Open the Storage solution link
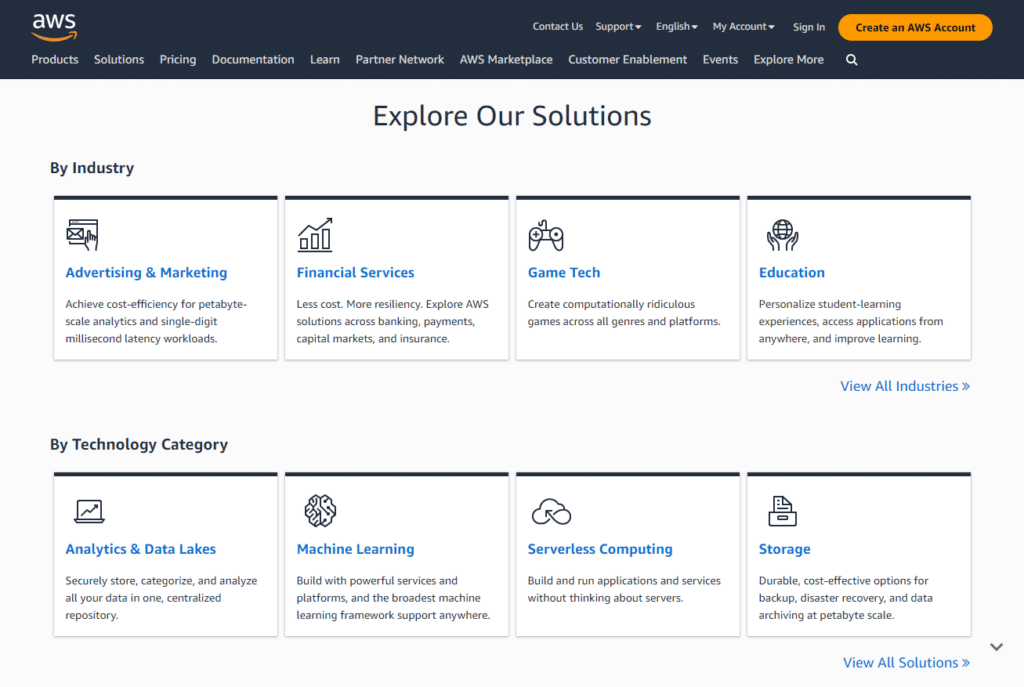The width and height of the screenshot is (1024, 687). click(784, 549)
